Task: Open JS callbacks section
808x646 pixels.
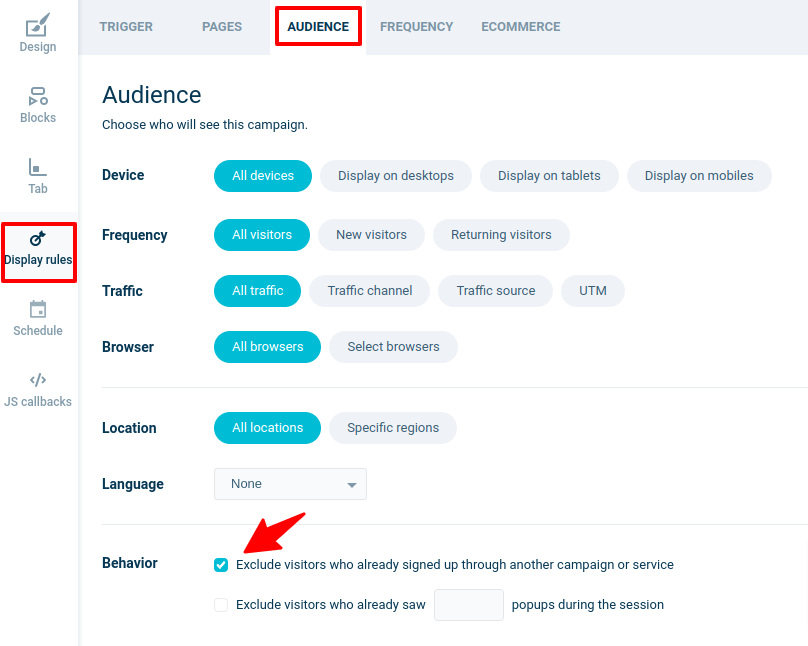Action: [38, 390]
